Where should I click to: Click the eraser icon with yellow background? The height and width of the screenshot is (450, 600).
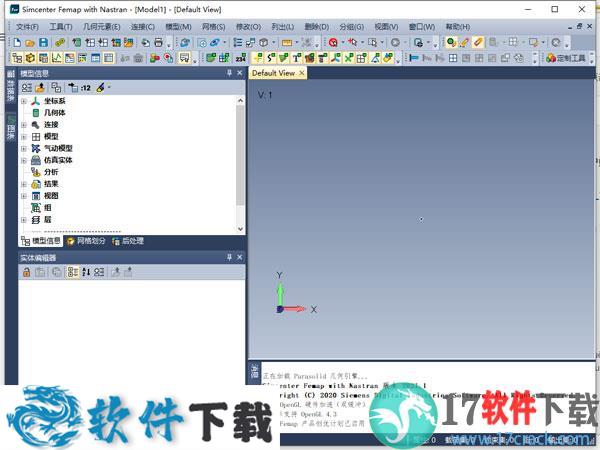click(x=478, y=42)
